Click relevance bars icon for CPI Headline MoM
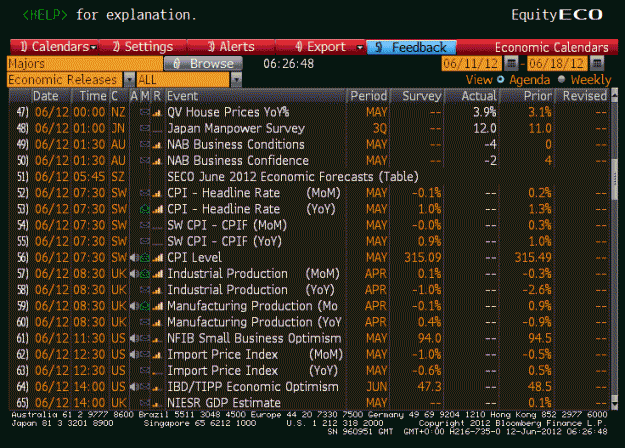This screenshot has width=625, height=448. click(157, 193)
